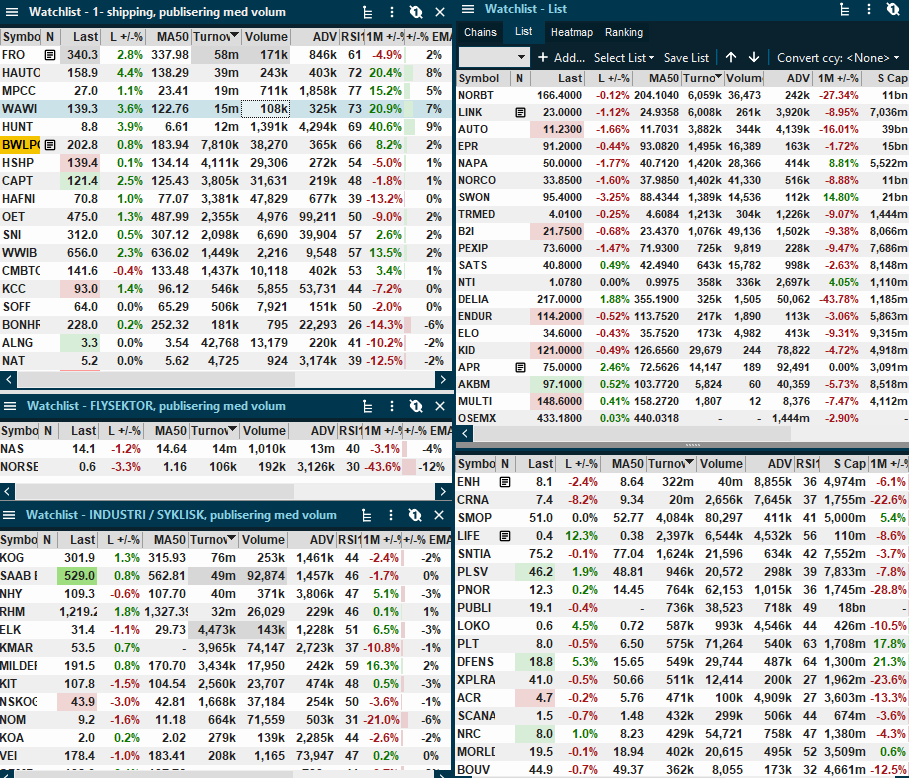Expand the Select List dropdown
The width and height of the screenshot is (909, 778).
(624, 57)
